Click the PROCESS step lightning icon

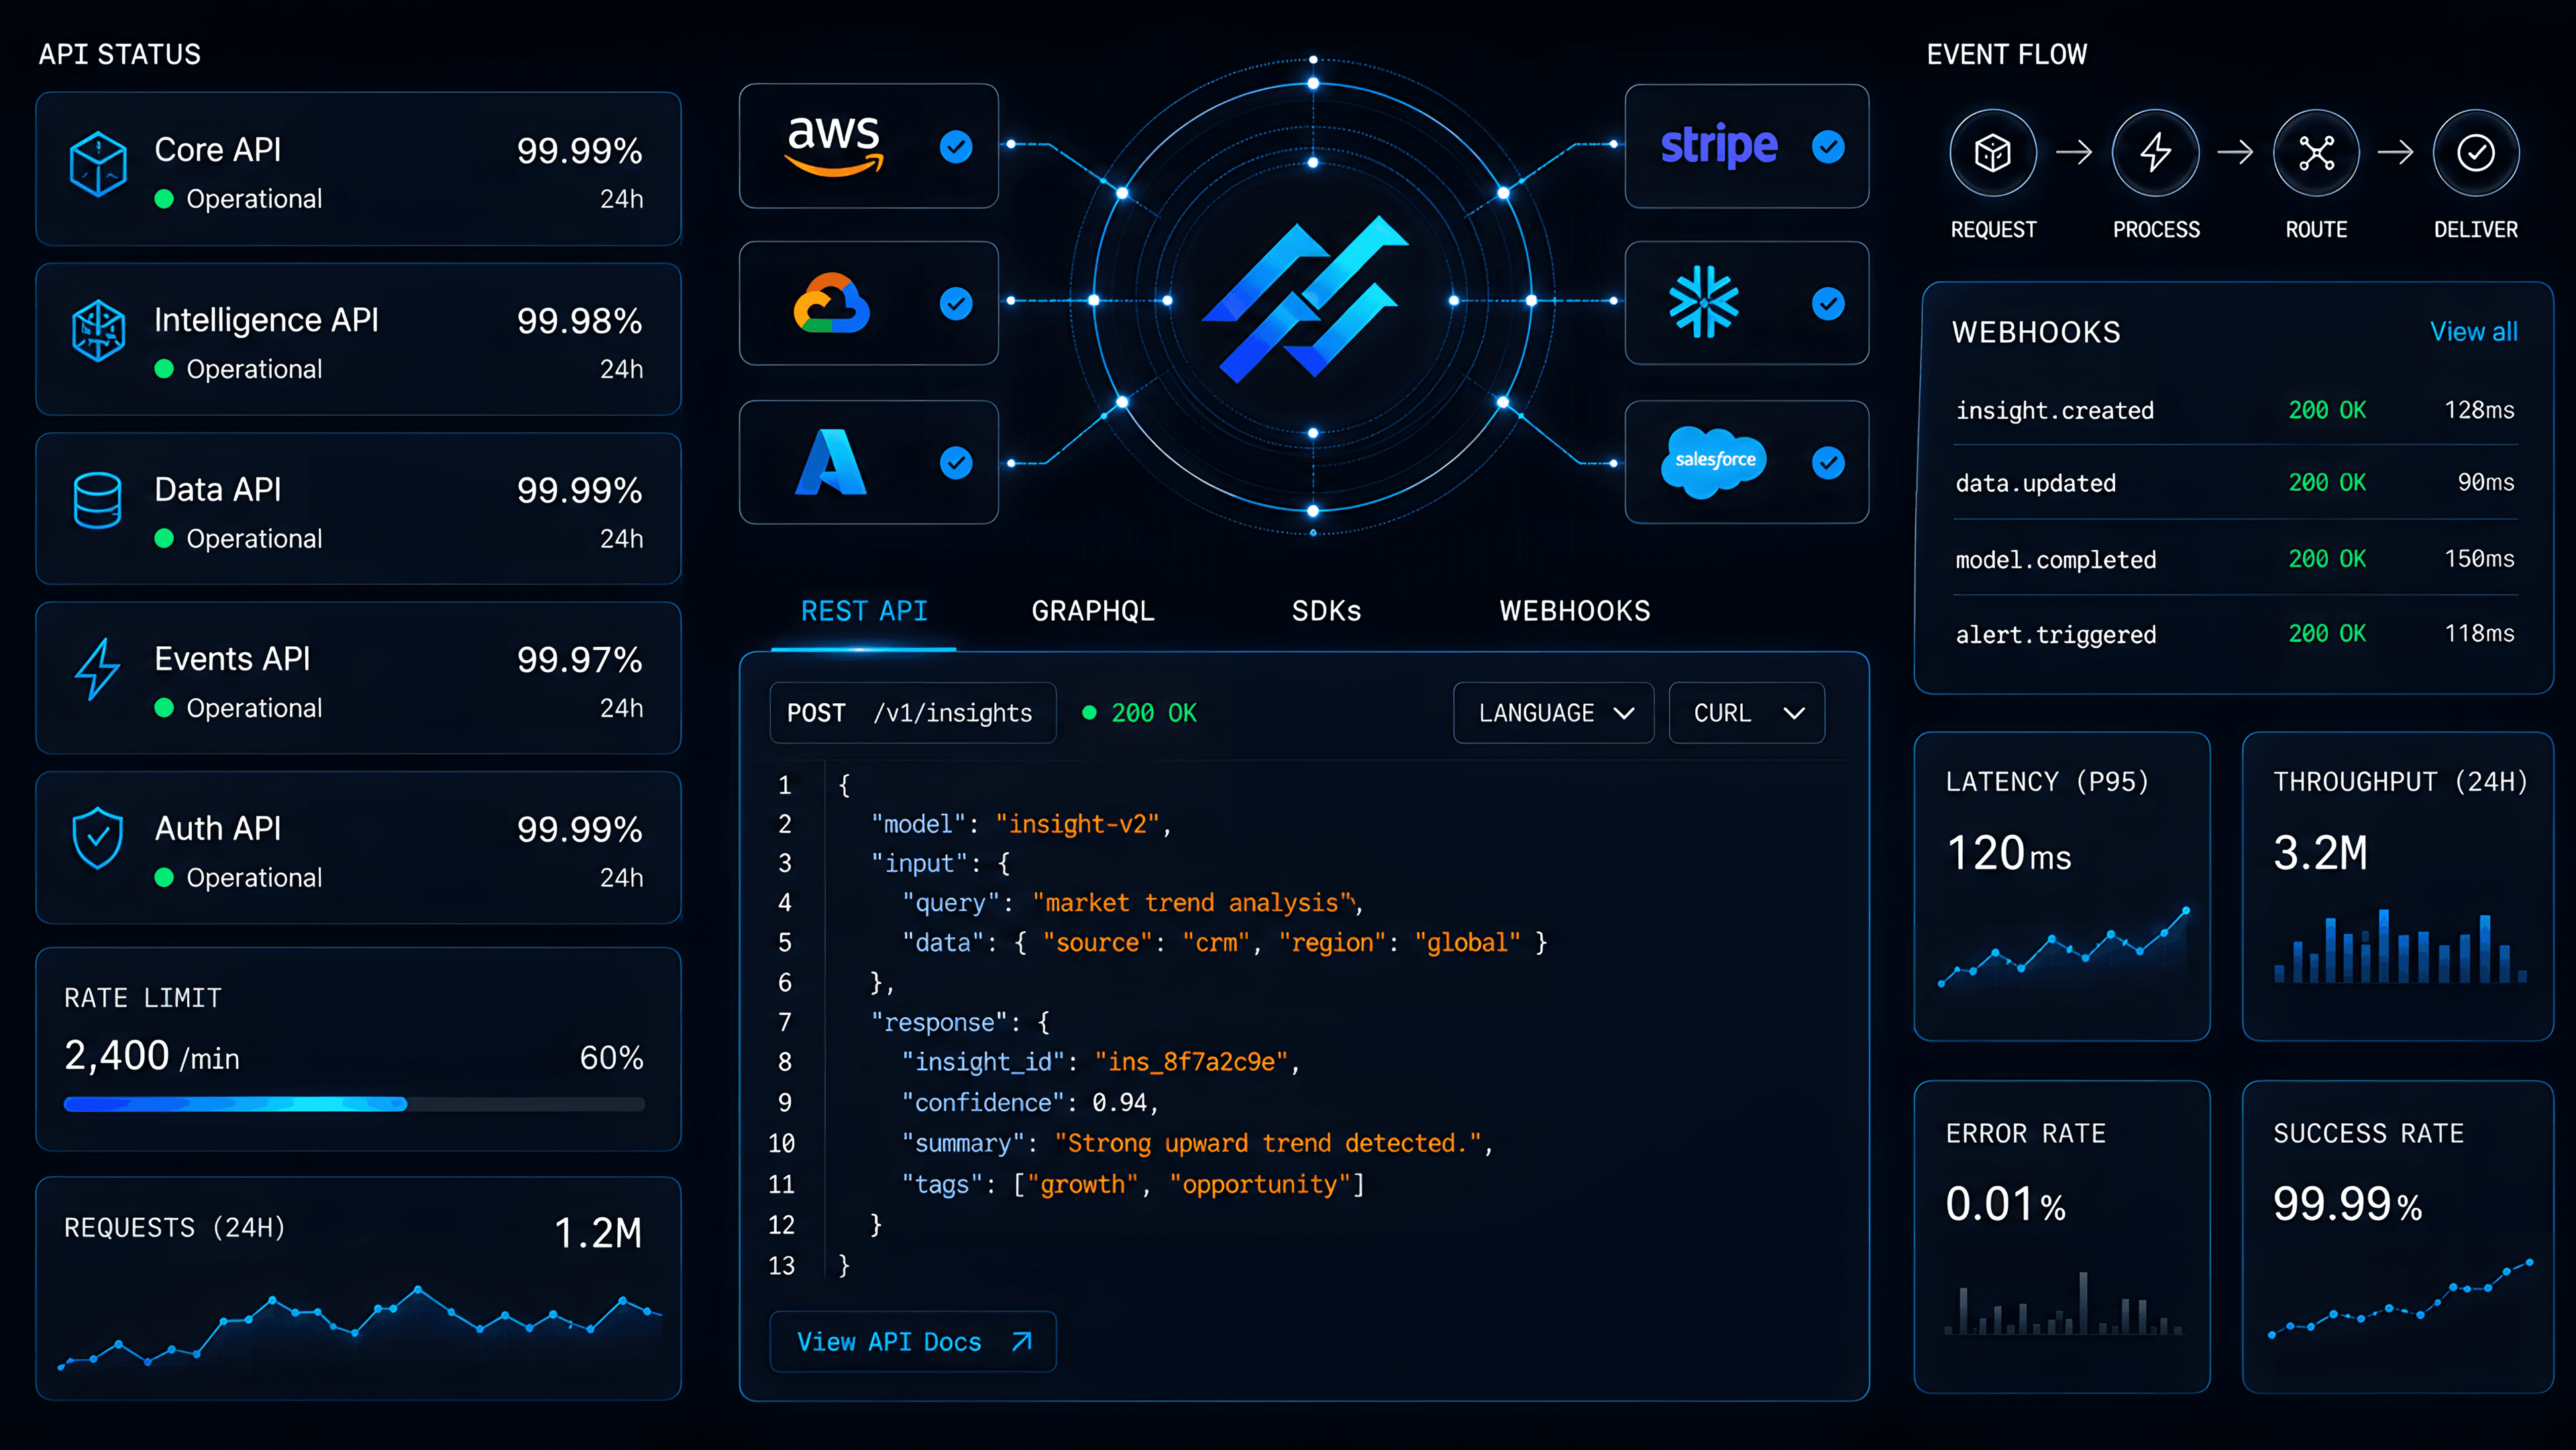[x=2155, y=153]
